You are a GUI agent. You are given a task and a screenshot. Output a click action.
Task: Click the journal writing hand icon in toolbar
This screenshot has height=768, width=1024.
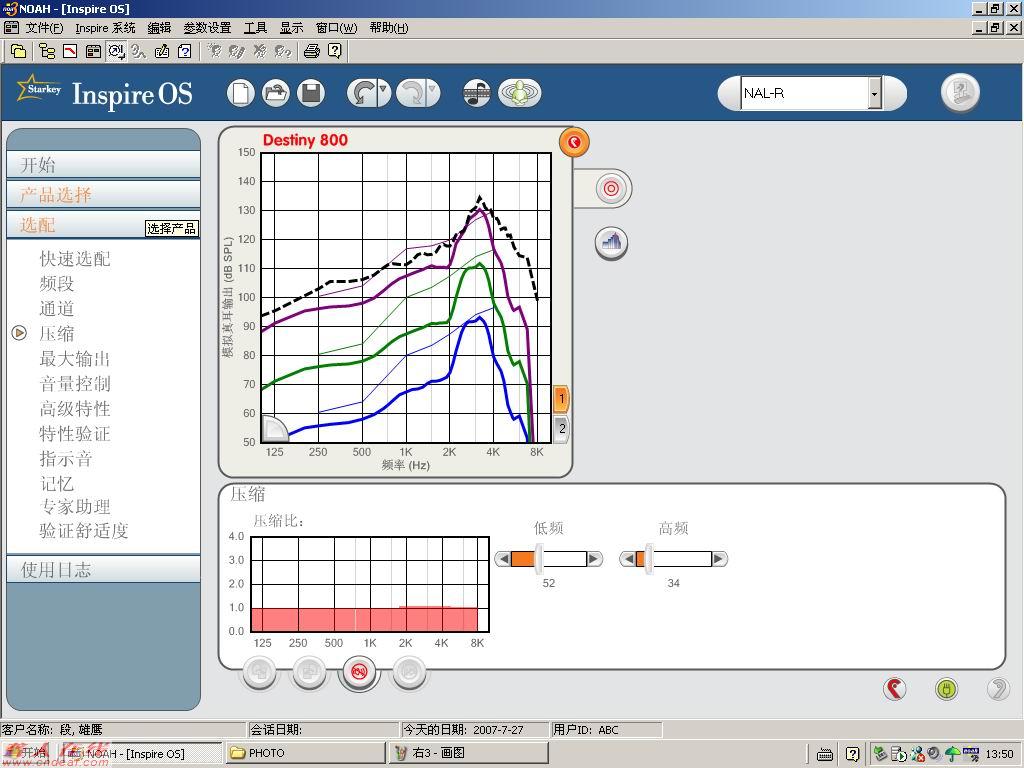[x=161, y=51]
